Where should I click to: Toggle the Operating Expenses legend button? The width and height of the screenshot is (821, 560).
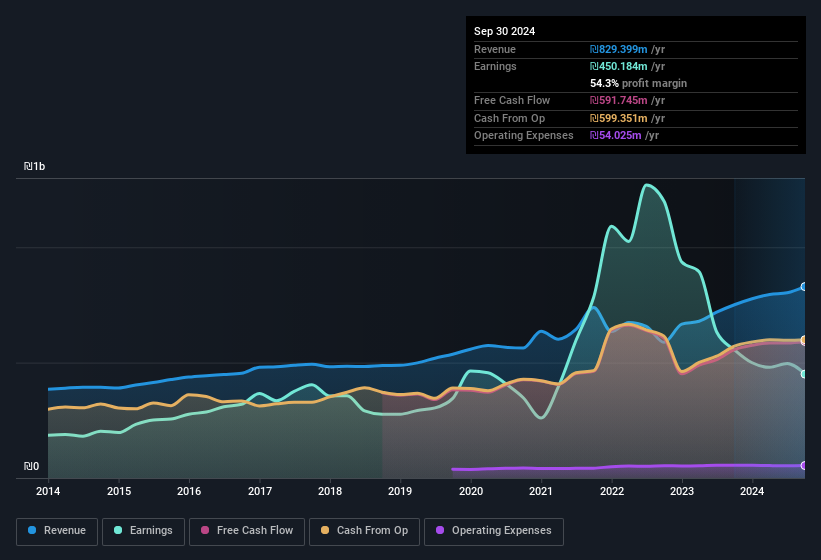click(x=494, y=531)
